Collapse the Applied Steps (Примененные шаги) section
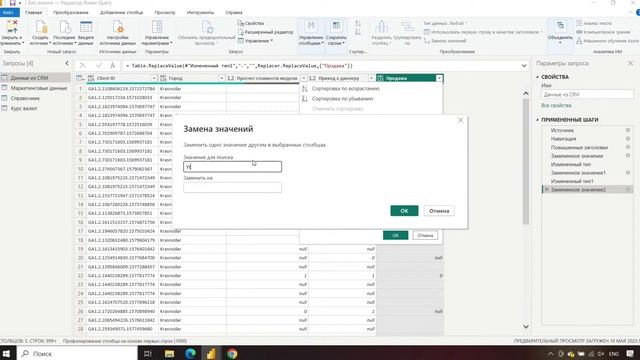Image resolution: width=640 pixels, height=360 pixels. [538, 120]
